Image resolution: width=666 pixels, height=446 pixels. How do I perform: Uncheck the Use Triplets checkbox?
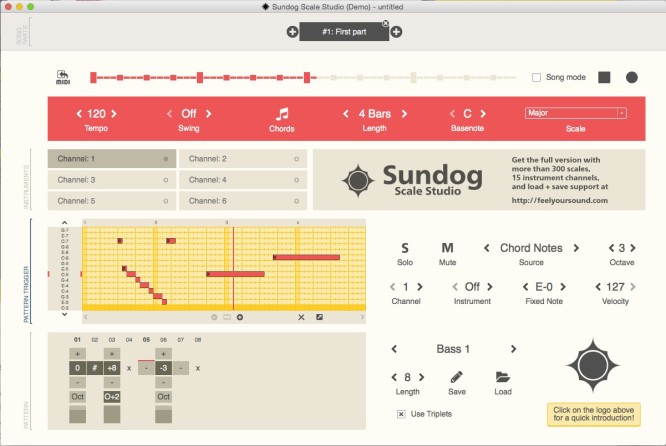(401, 414)
